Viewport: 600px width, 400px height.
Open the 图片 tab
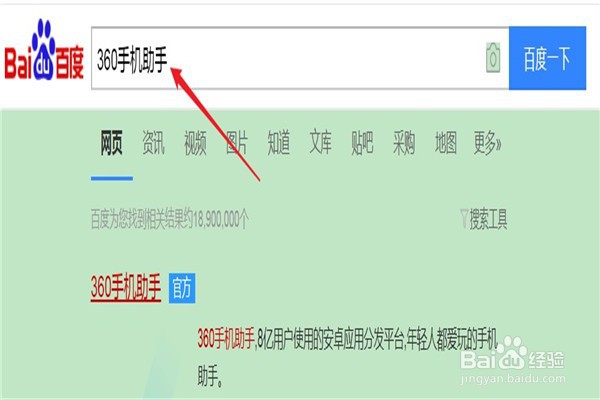click(237, 142)
